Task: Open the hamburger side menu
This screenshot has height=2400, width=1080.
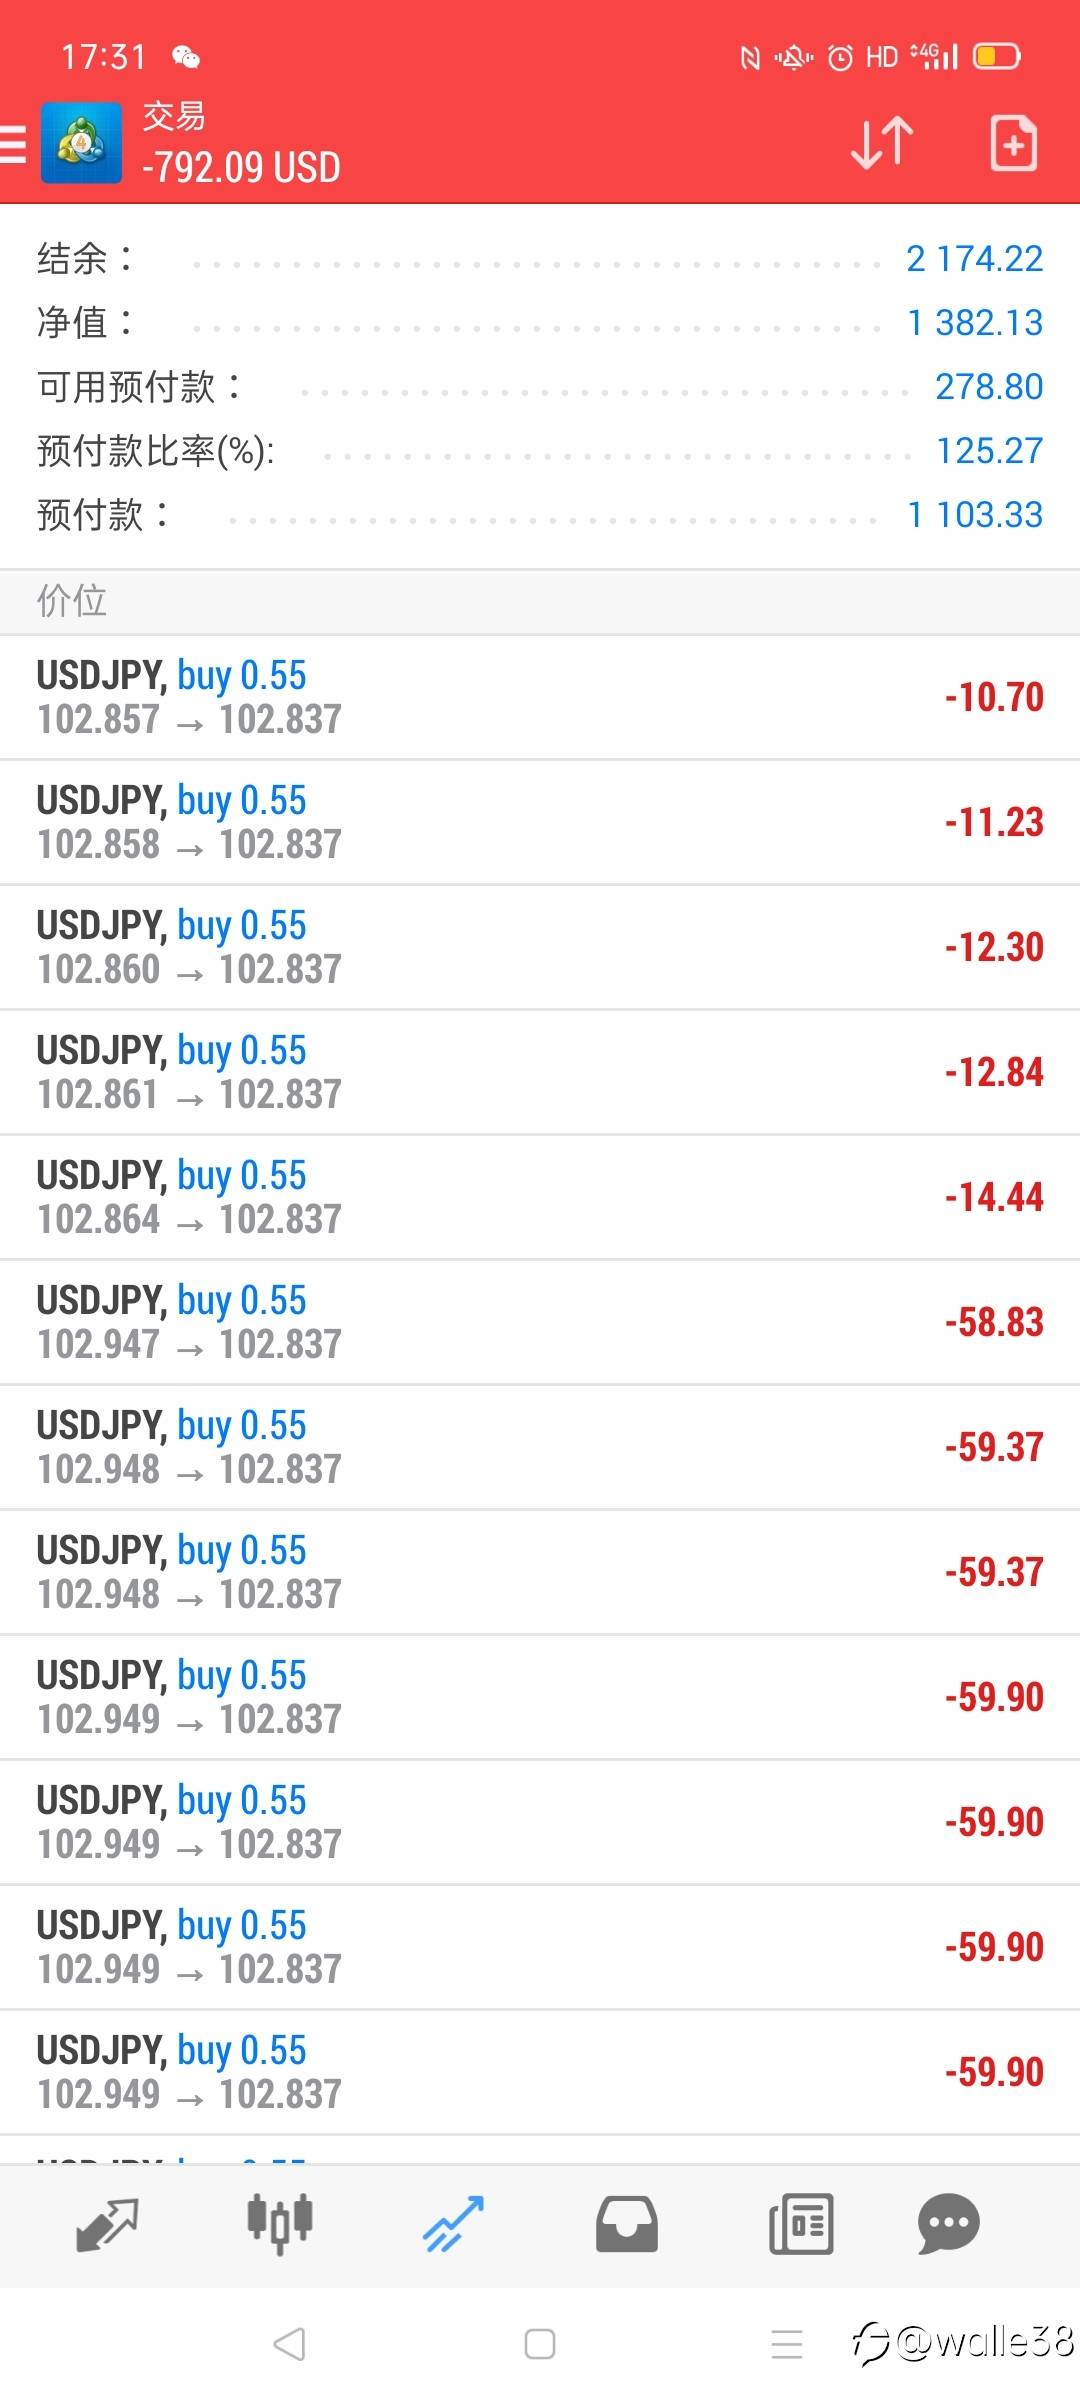Action: coord(14,144)
